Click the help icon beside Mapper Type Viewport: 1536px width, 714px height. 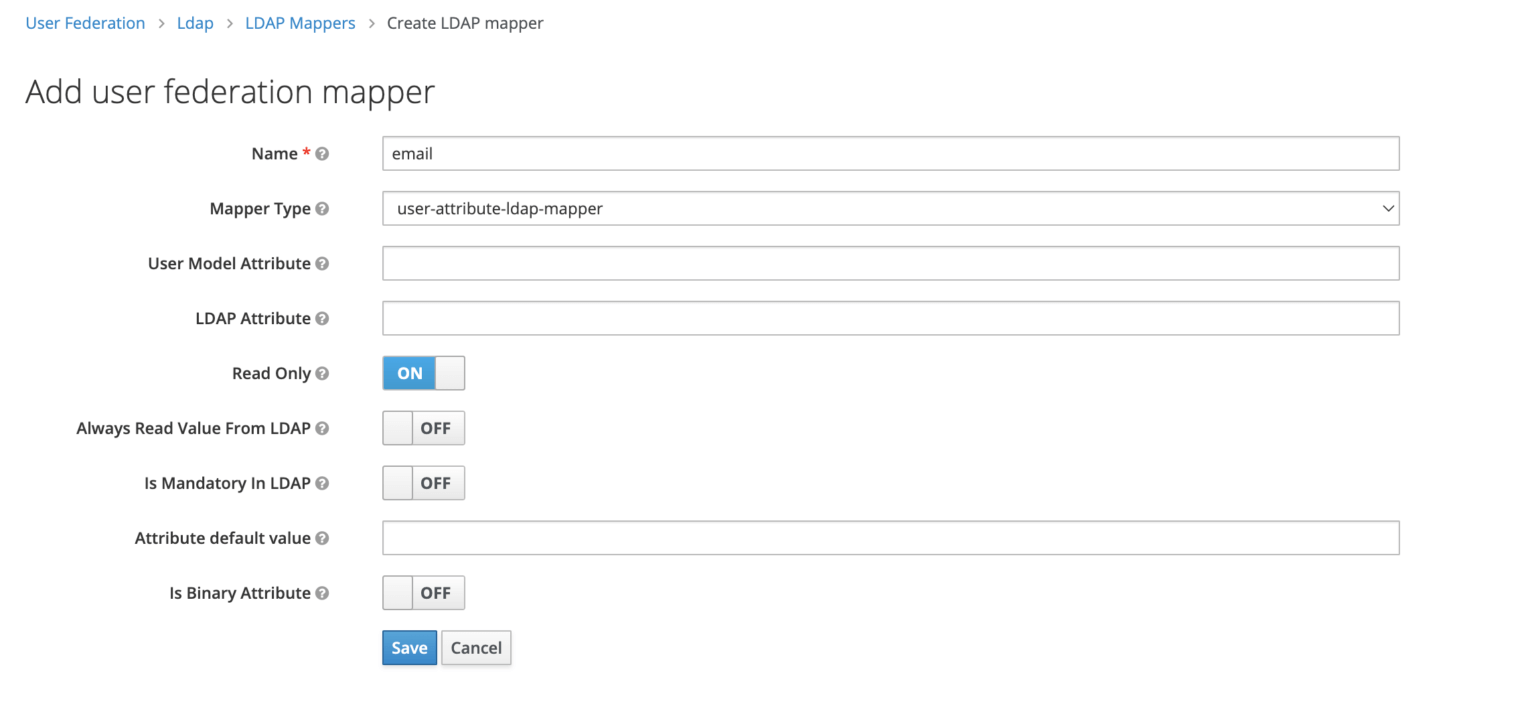click(x=322, y=208)
